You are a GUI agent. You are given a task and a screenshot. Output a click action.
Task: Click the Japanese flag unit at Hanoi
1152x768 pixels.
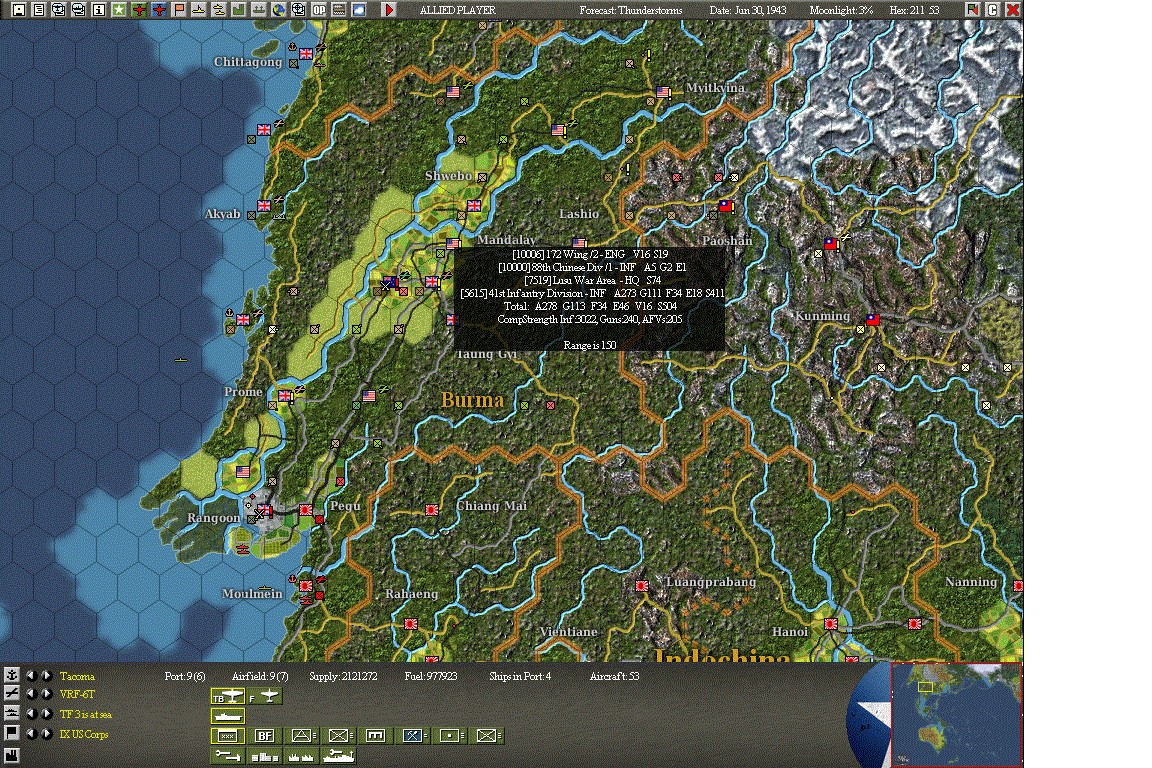coord(830,624)
